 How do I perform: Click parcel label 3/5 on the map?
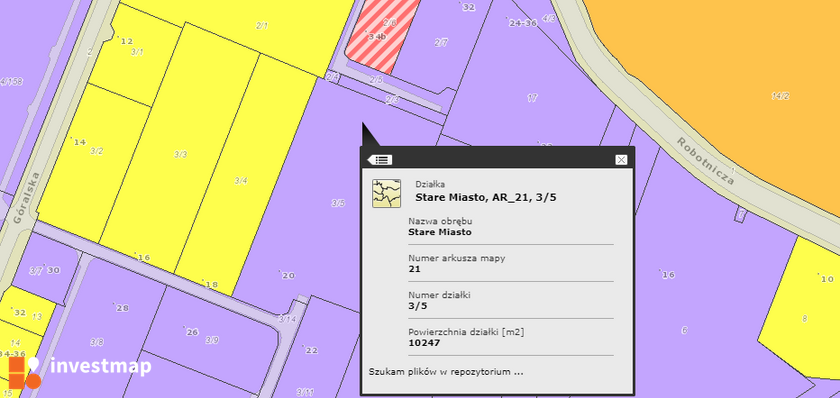click(338, 203)
